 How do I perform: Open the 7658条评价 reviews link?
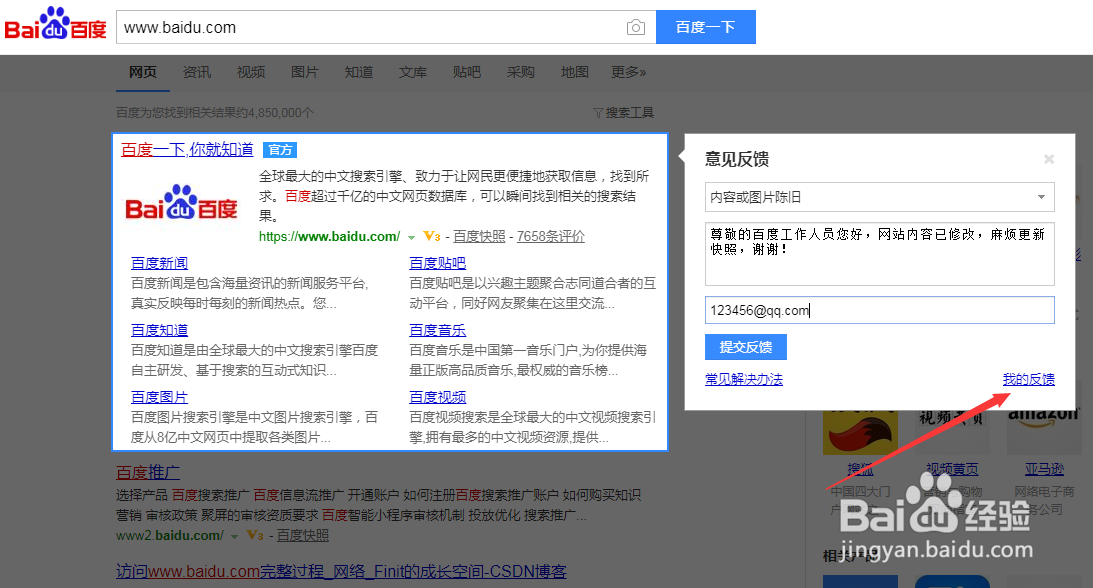pos(551,236)
